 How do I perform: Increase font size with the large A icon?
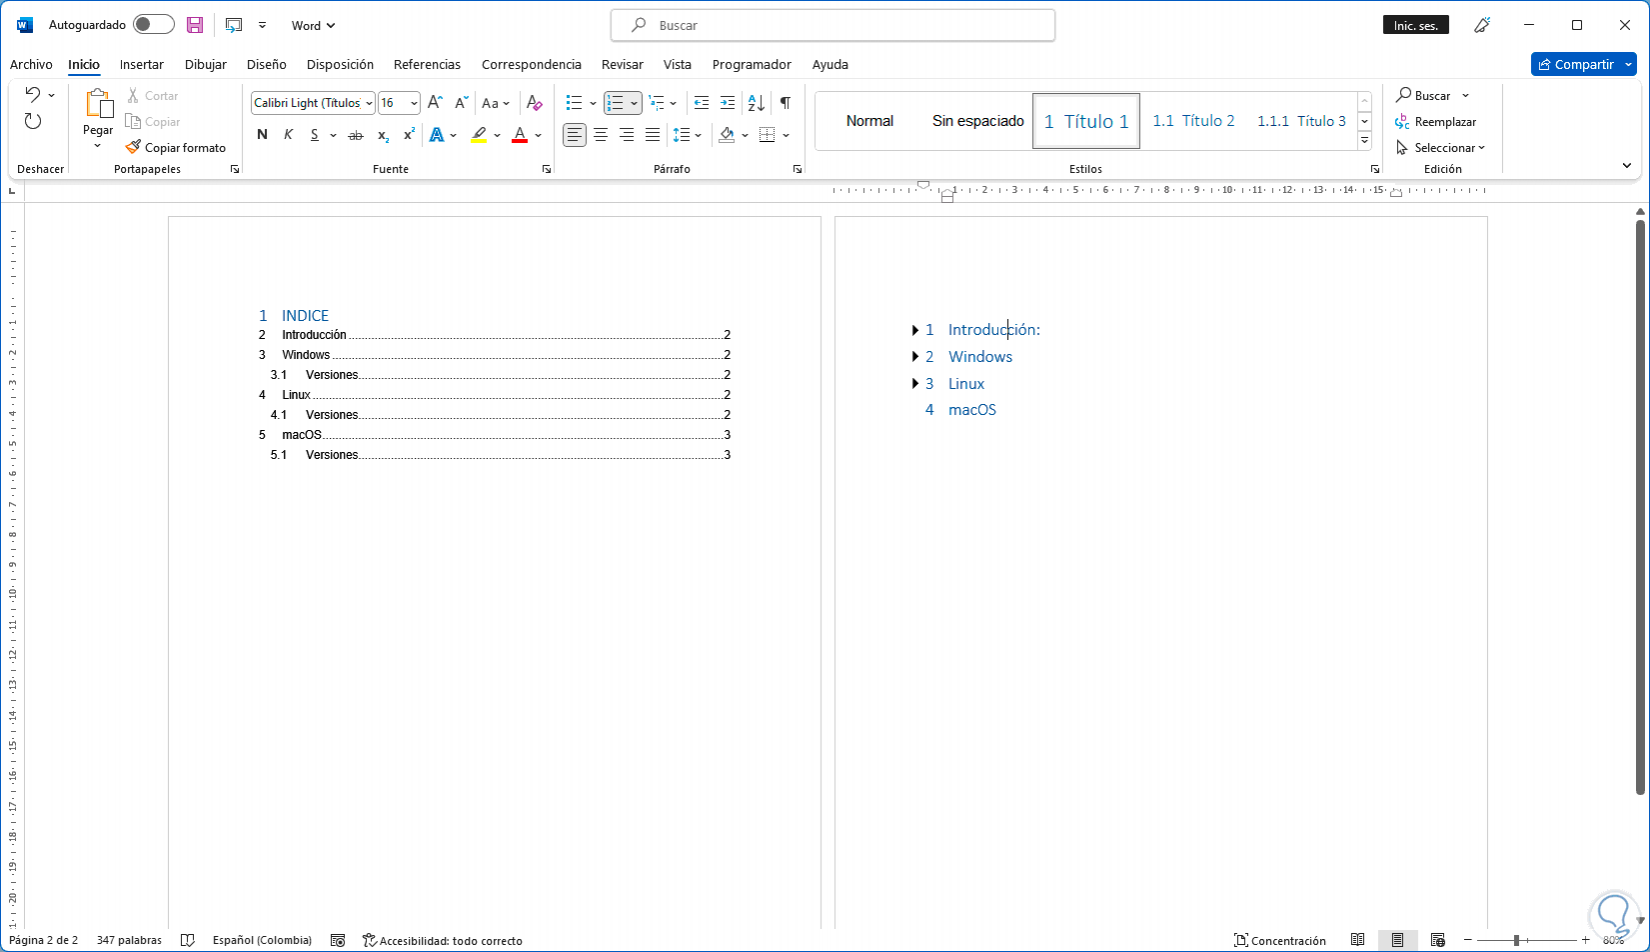435,102
